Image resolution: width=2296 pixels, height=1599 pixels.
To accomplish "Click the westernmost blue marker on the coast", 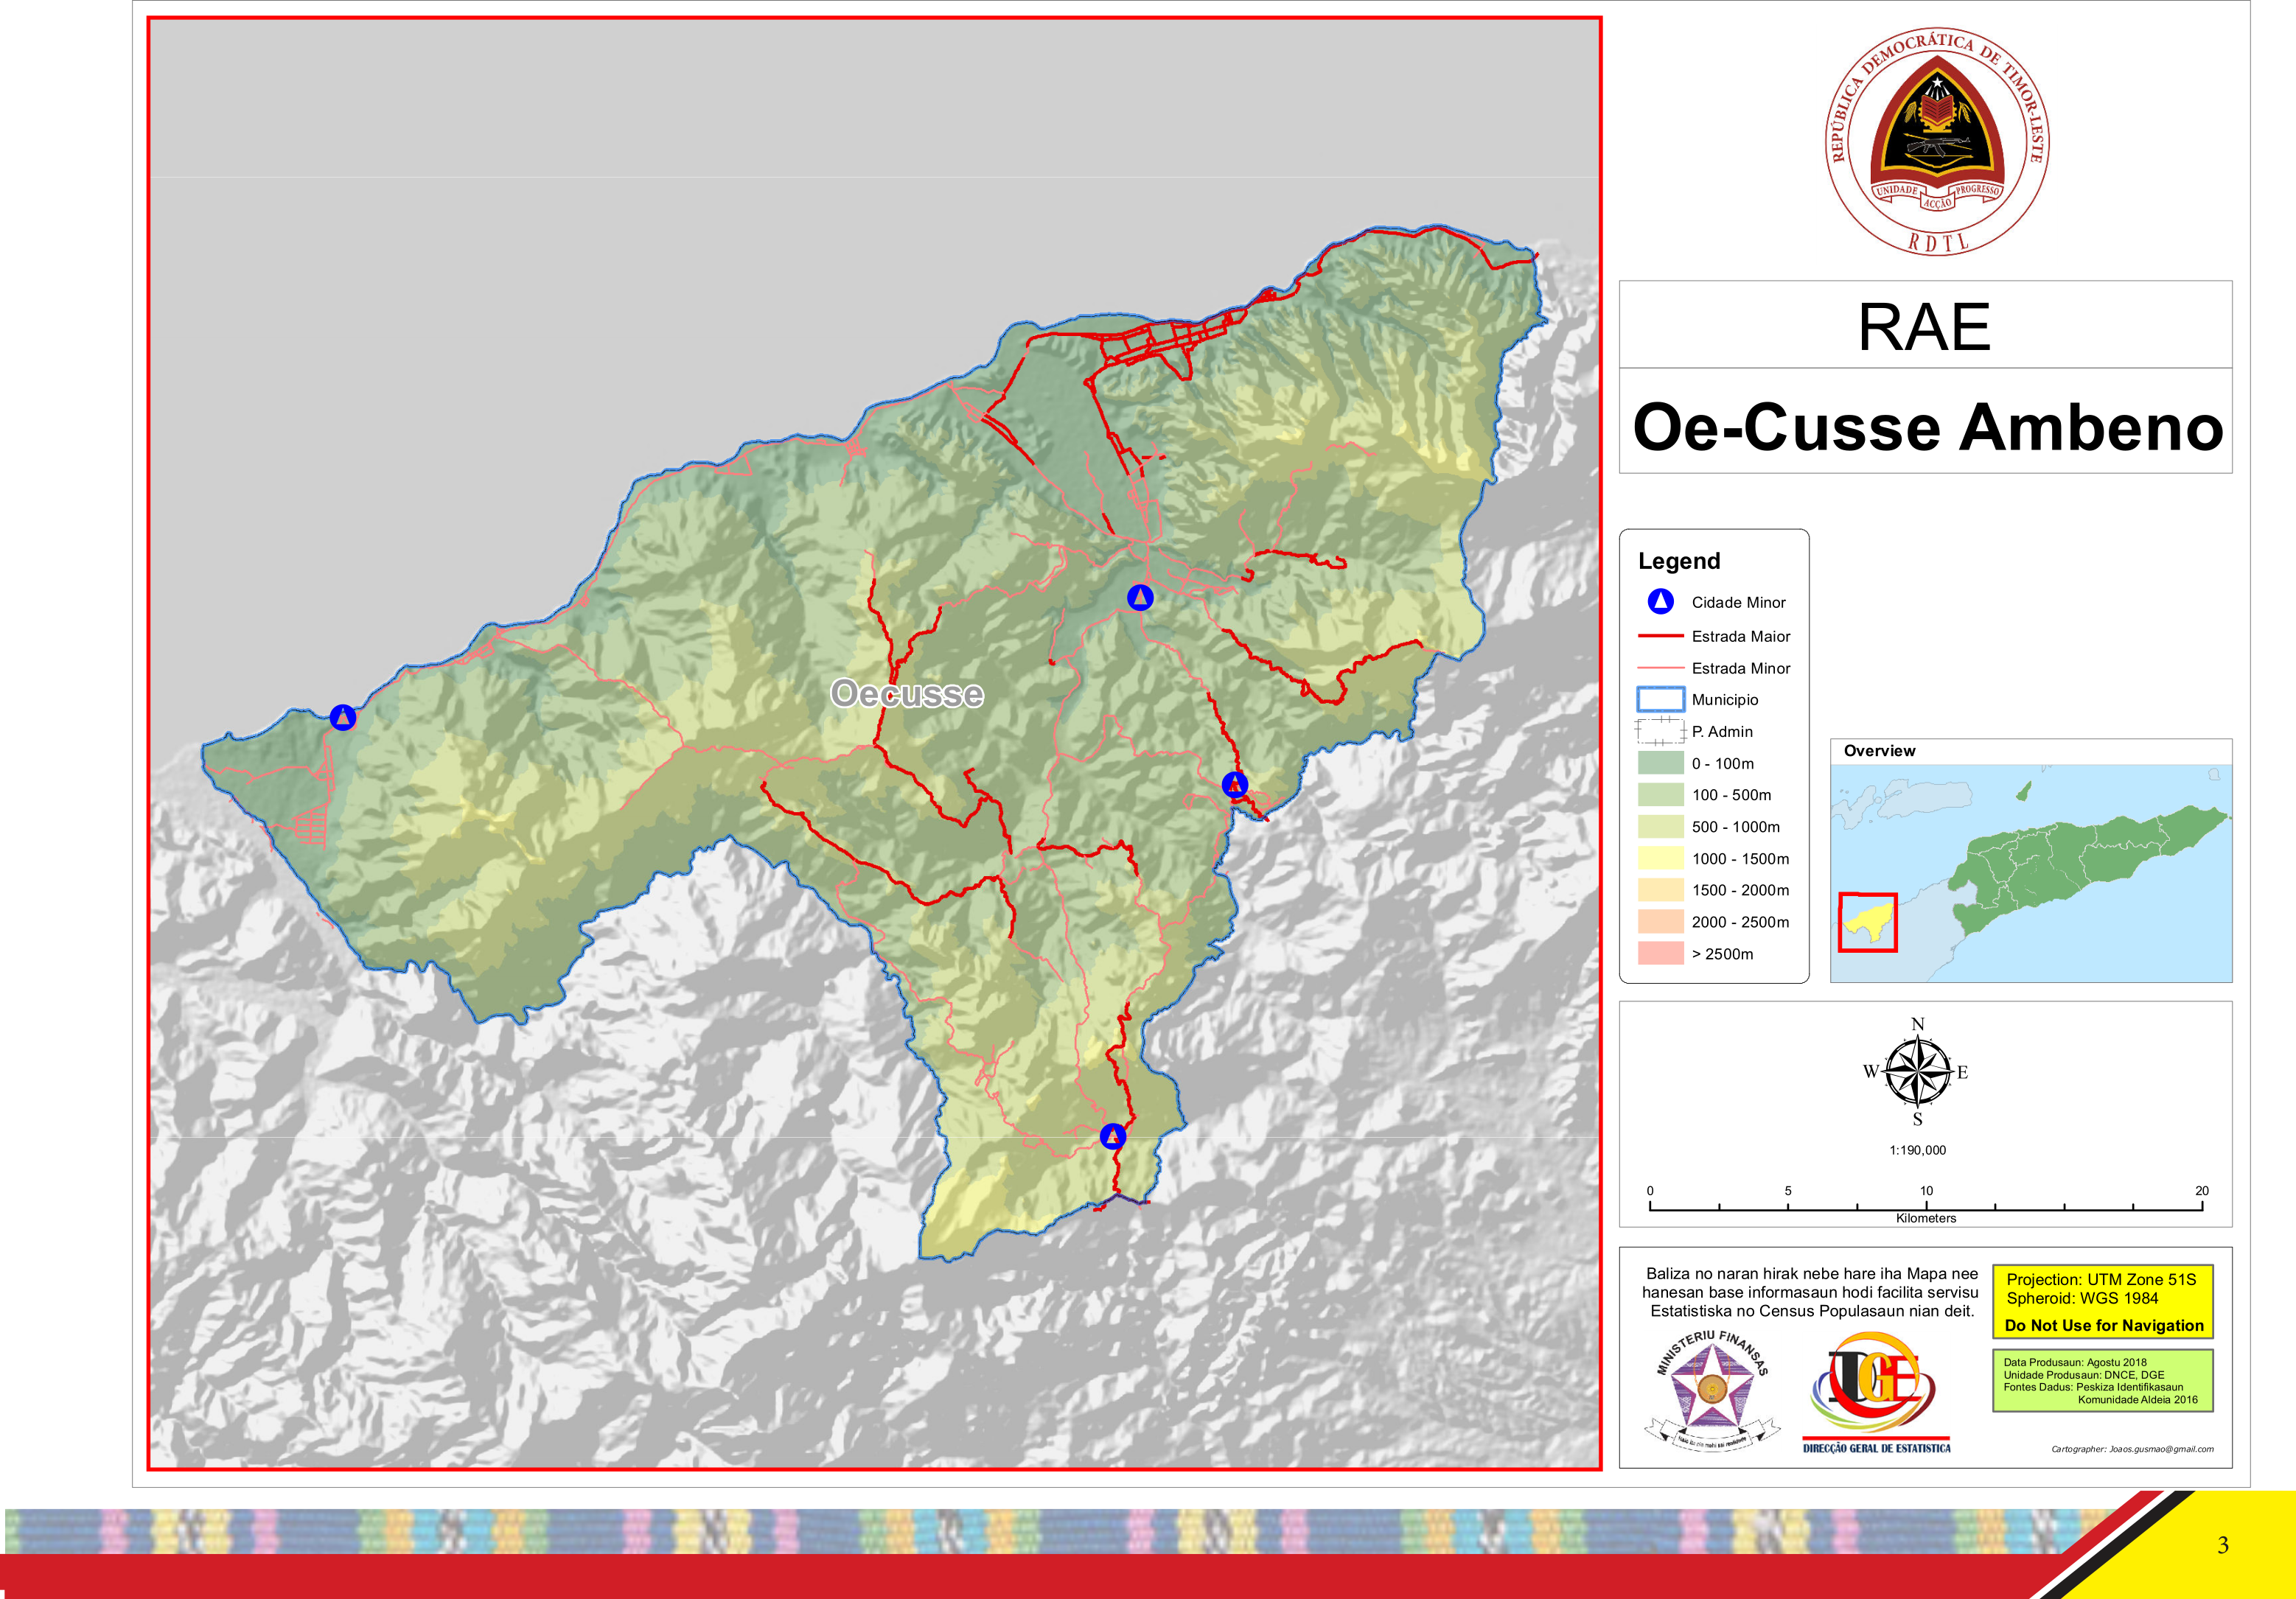I will [x=343, y=717].
